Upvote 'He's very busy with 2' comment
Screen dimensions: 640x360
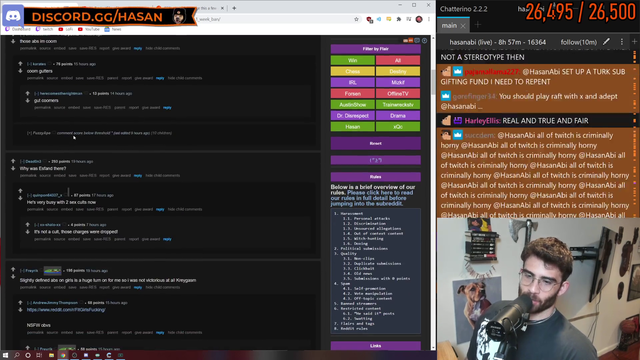pos(20,191)
